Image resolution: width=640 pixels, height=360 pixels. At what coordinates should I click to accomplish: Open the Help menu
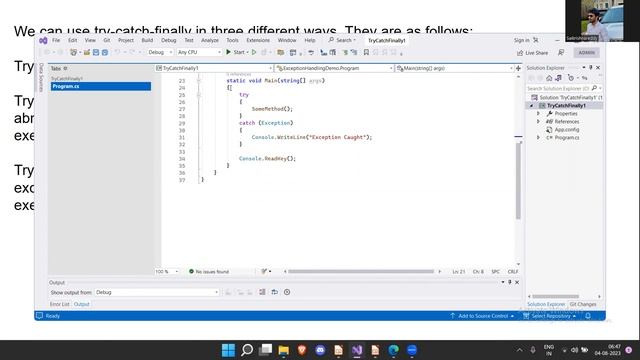pos(310,40)
